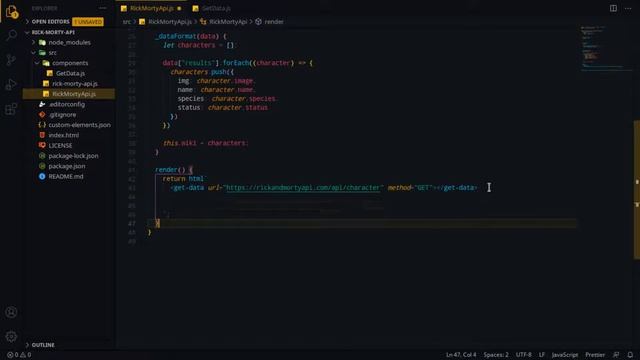Change end of line sequence LF

coord(542,355)
